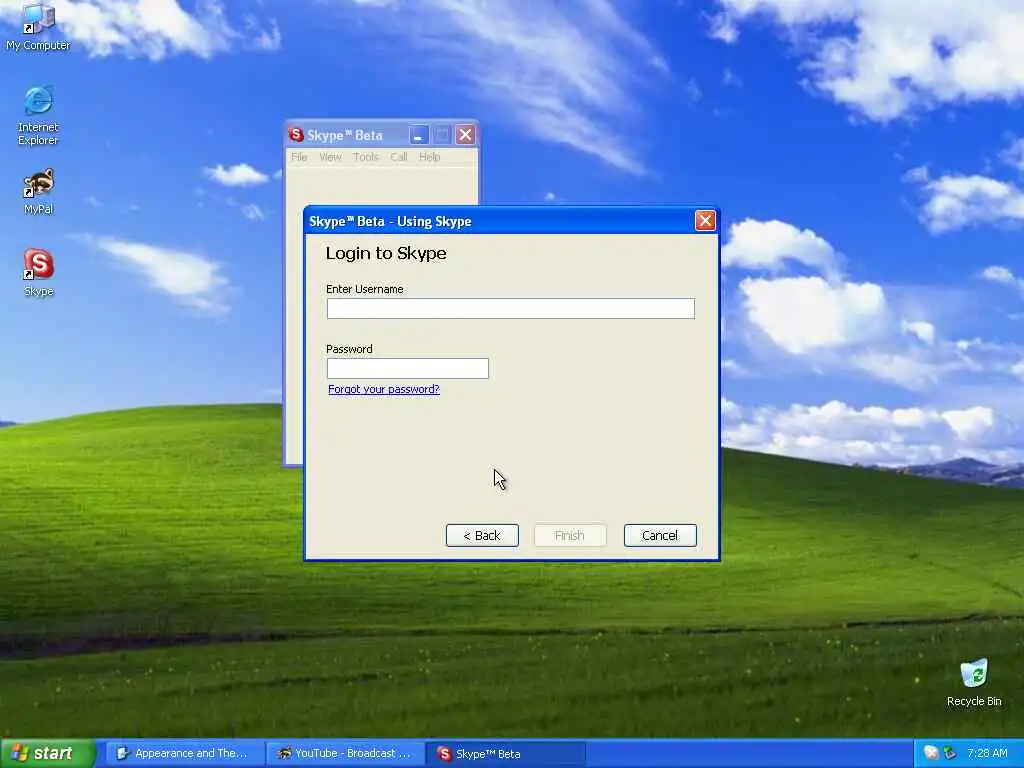The width and height of the screenshot is (1024, 768).
Task: Close the Using Skype dialog
Action: [705, 221]
